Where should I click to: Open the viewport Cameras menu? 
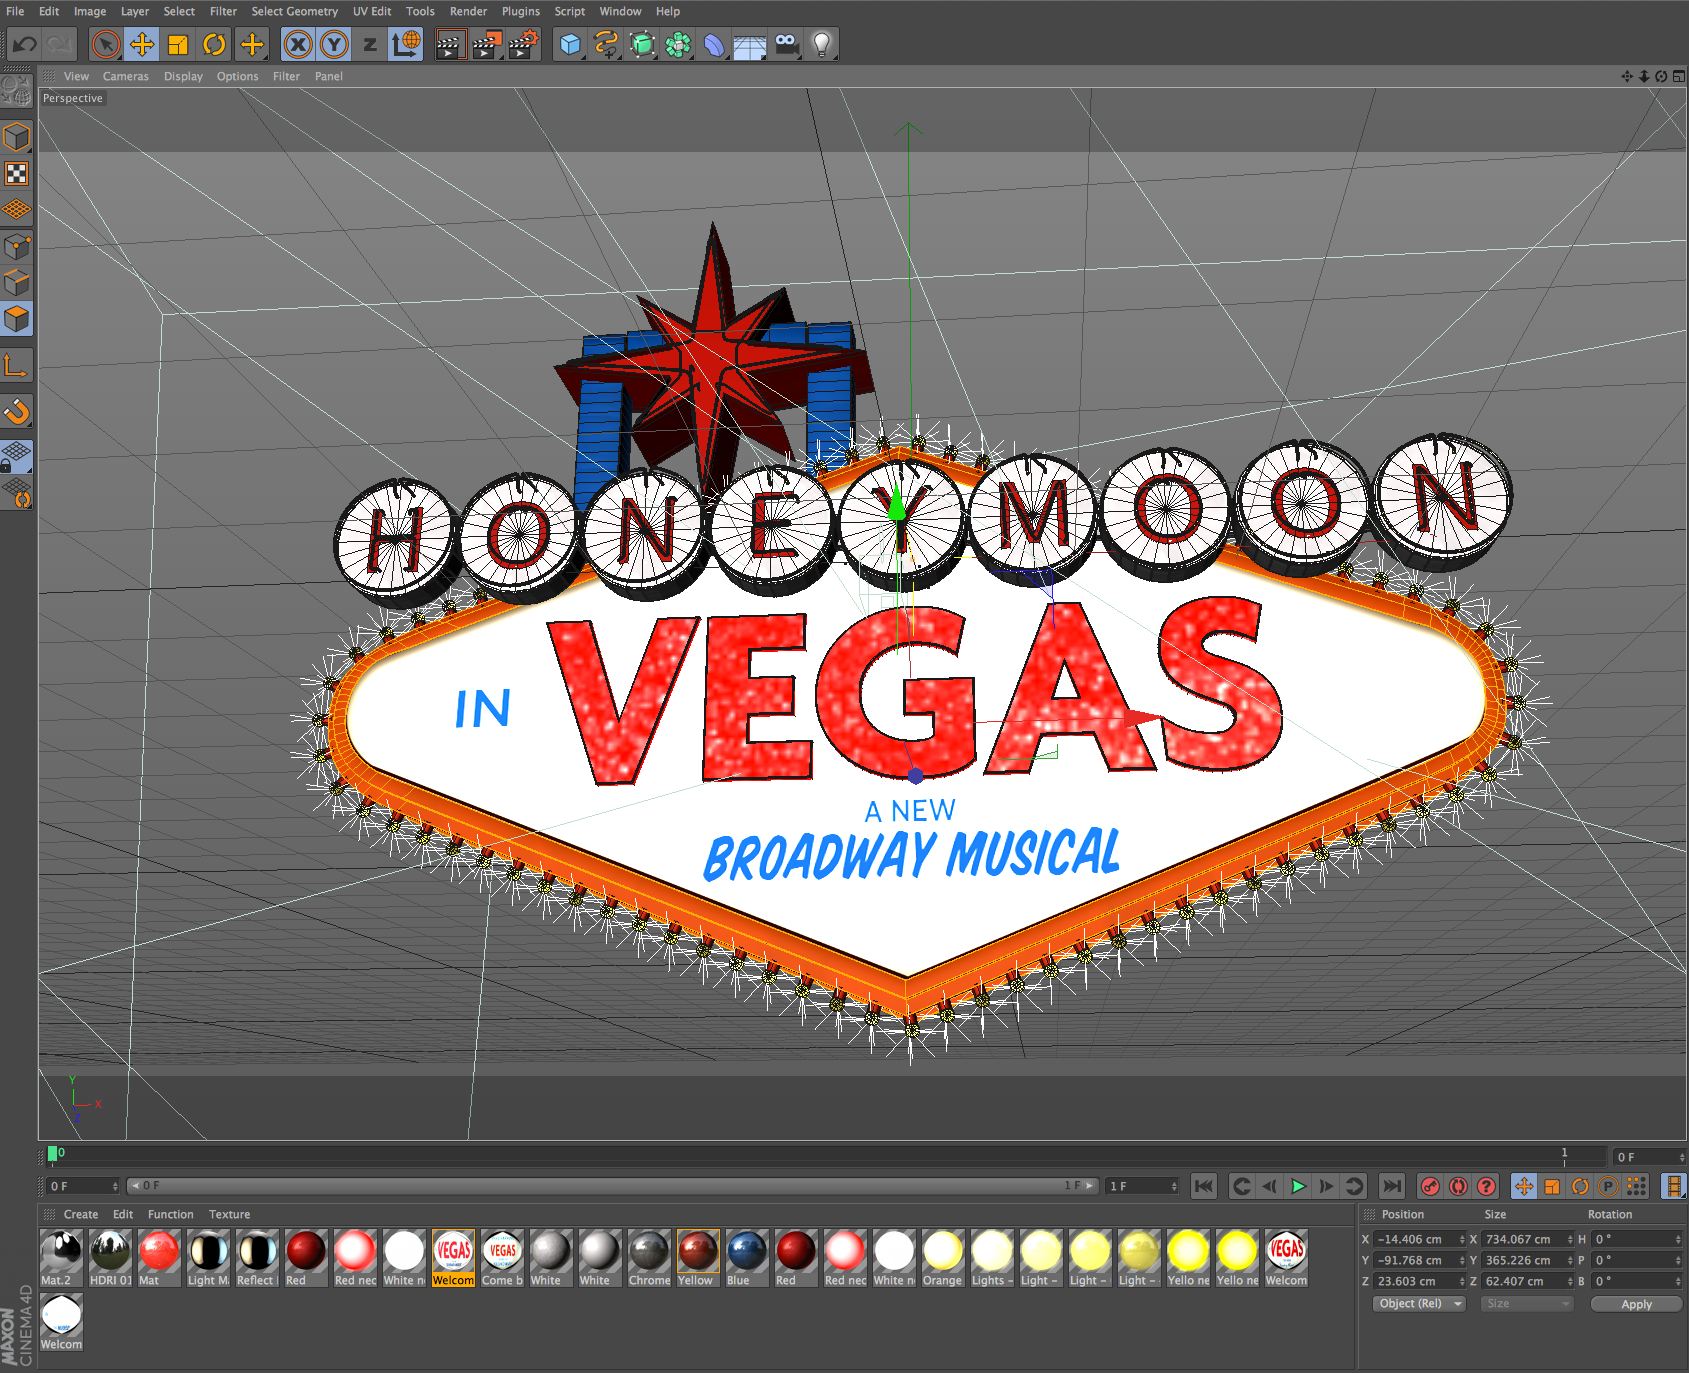tap(125, 76)
